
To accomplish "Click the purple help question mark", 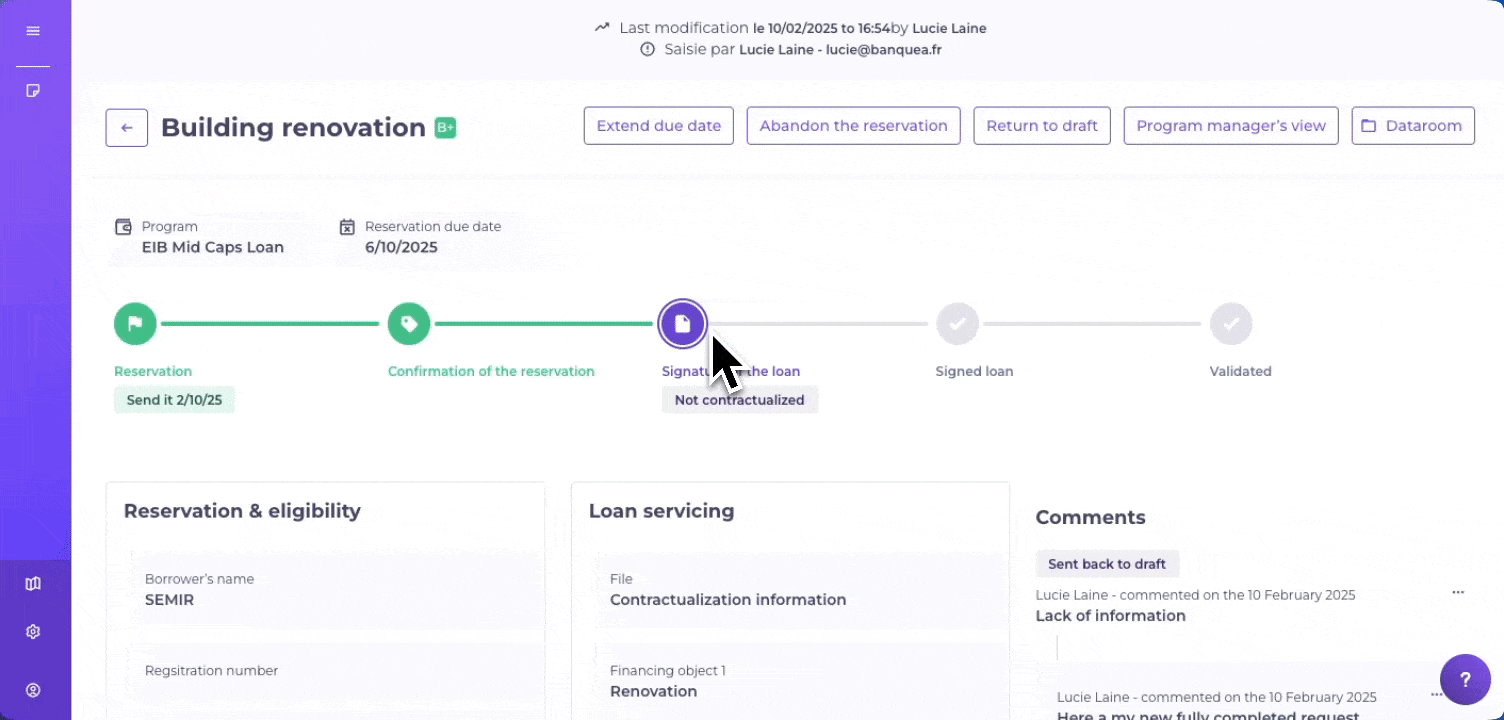I will coord(1465,680).
